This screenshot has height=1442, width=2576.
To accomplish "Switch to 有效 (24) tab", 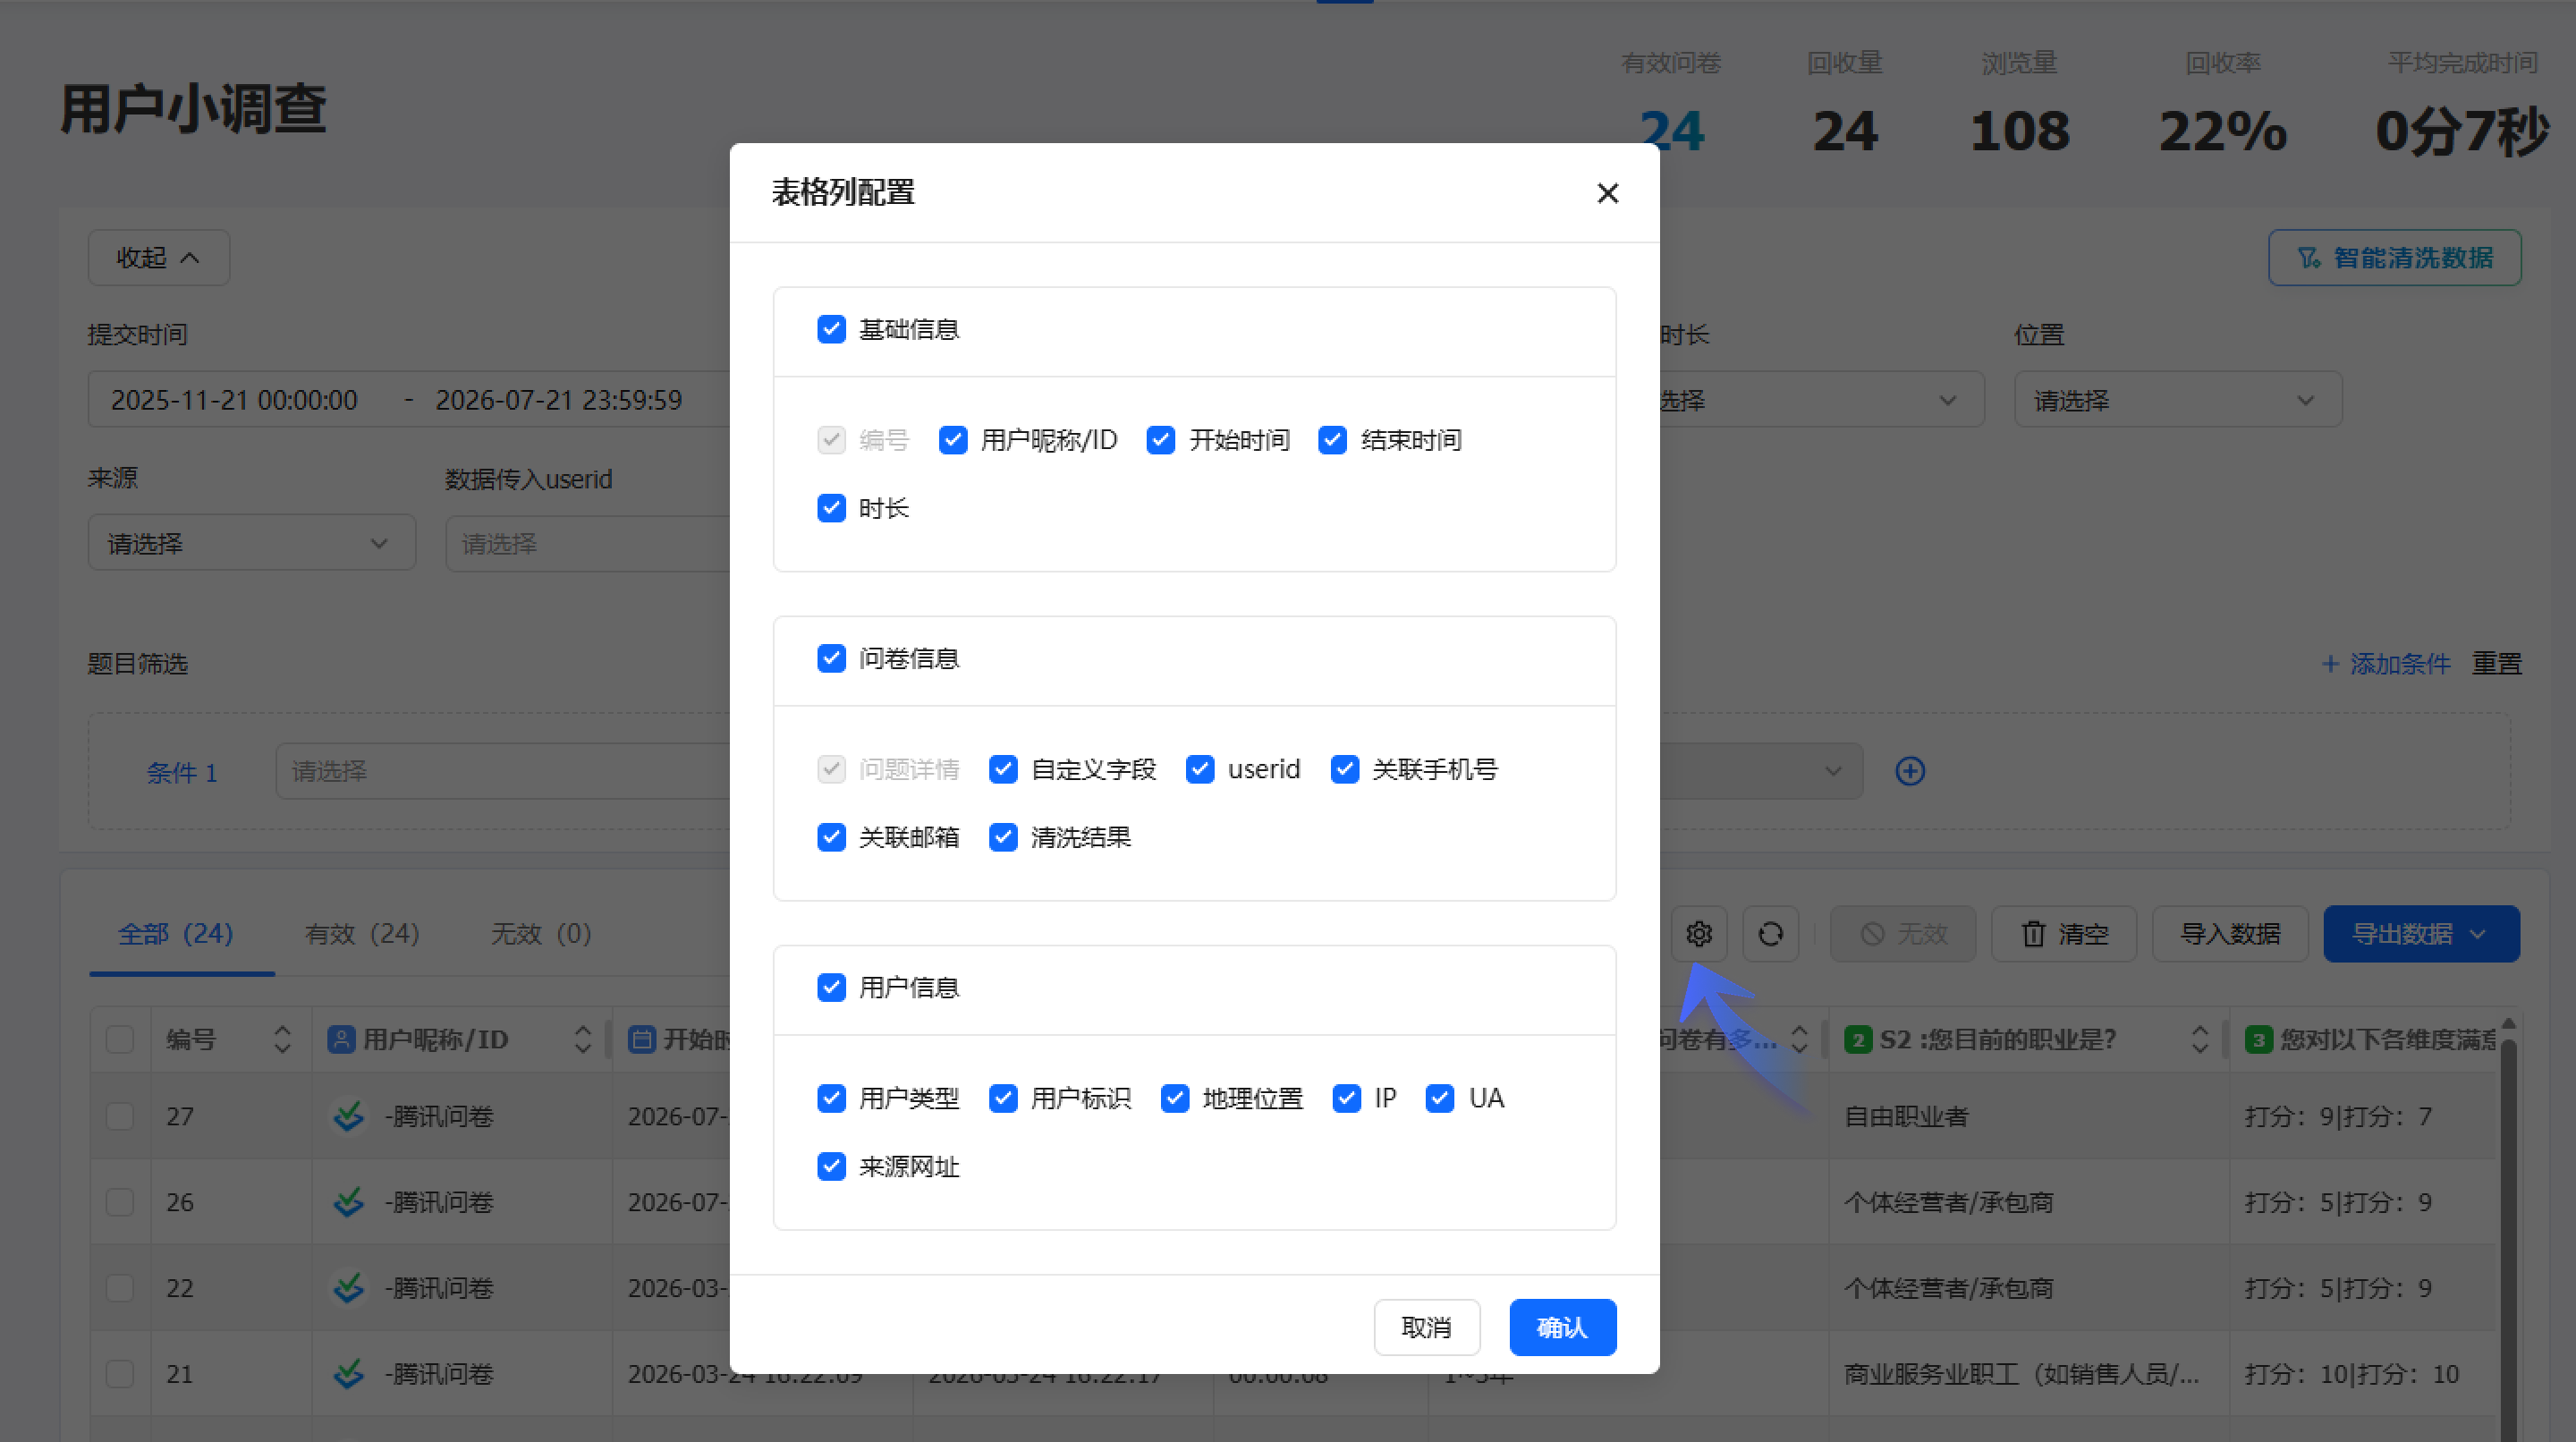I will pyautogui.click(x=363, y=933).
